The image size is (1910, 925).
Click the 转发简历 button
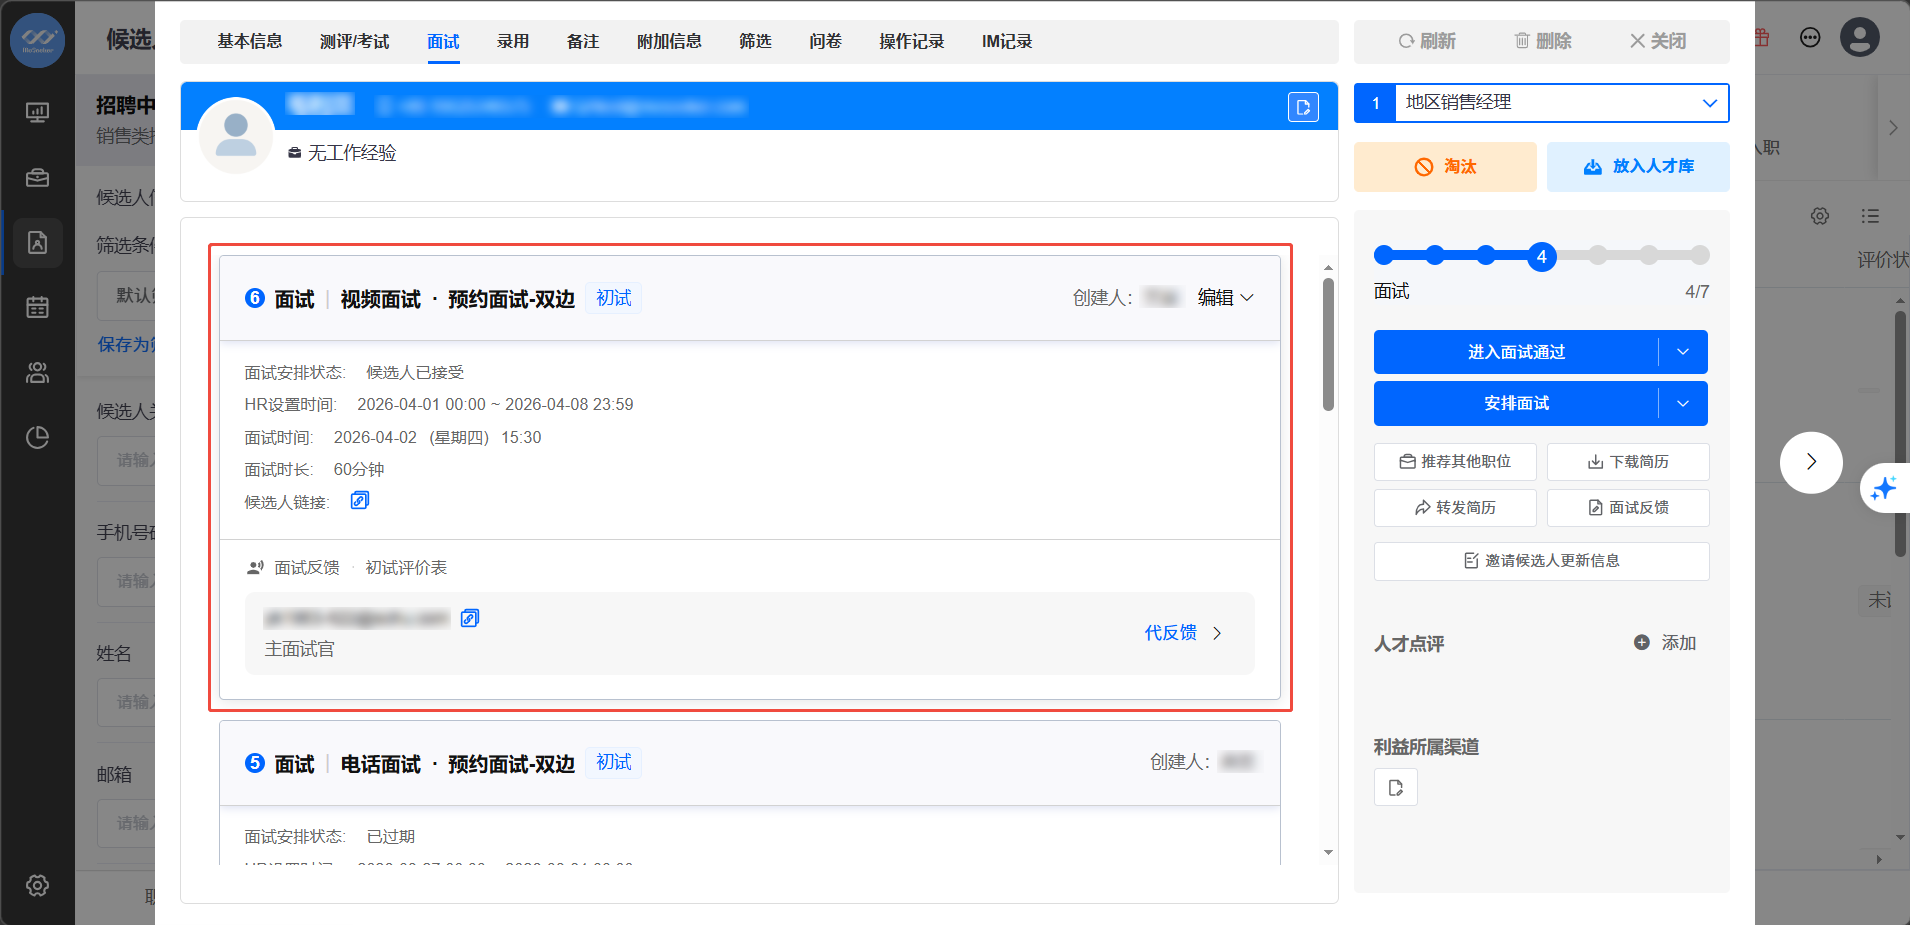tap(1455, 508)
